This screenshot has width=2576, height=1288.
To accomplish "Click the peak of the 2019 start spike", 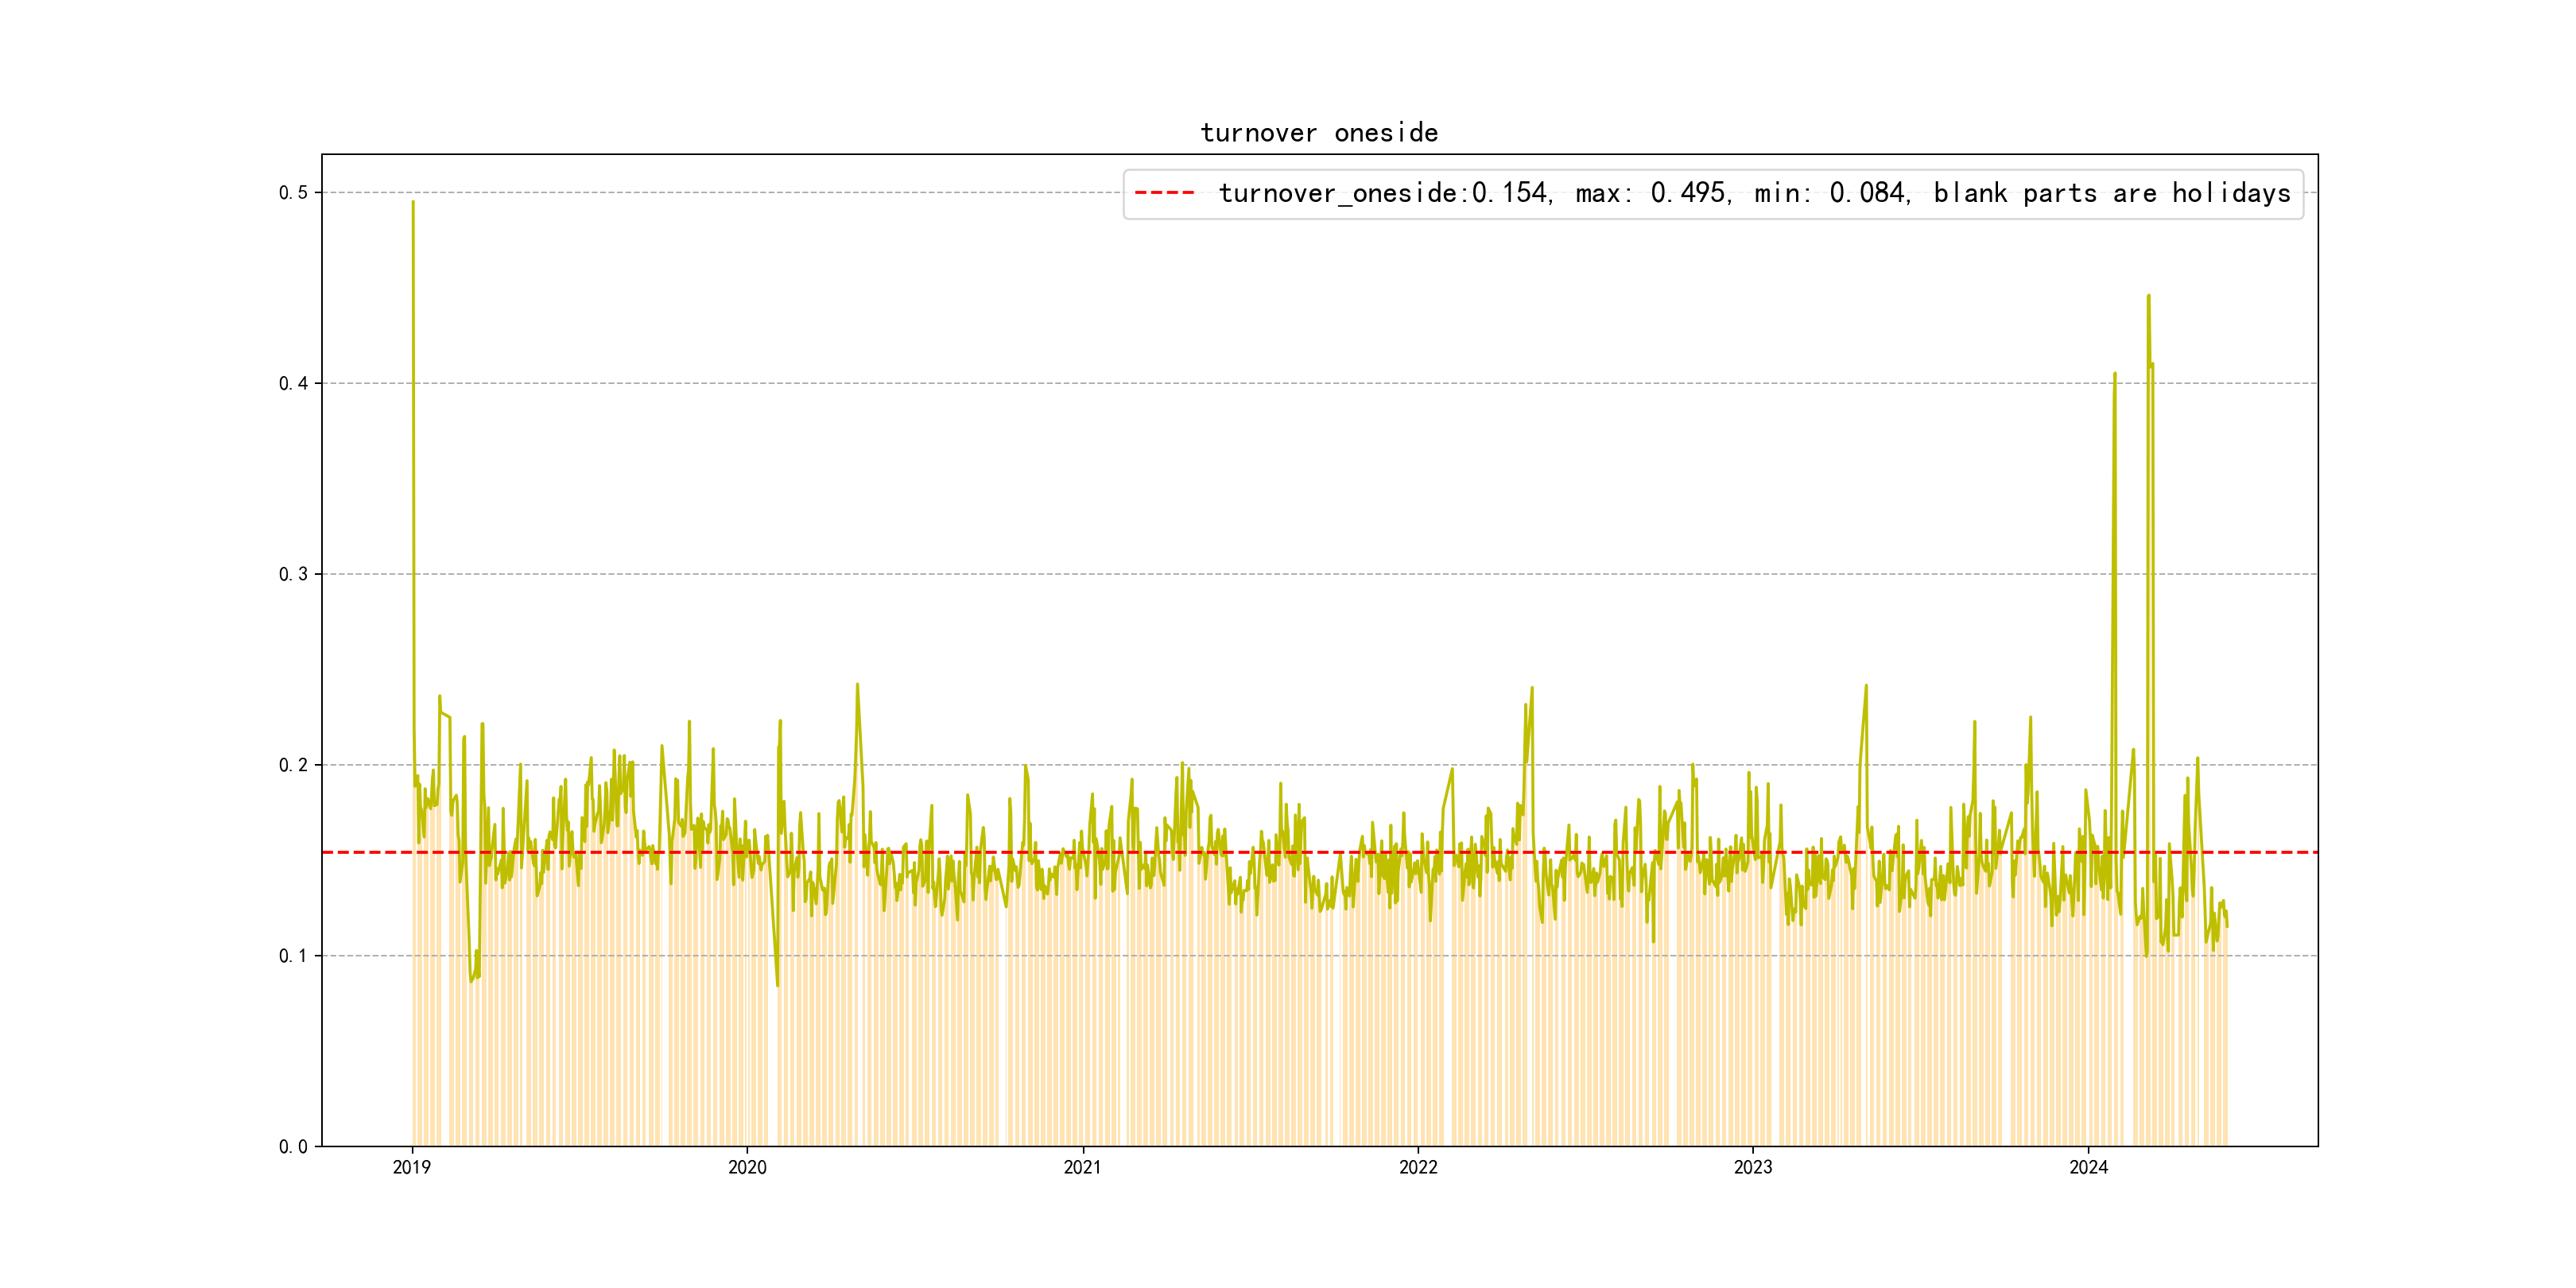I will [x=413, y=202].
